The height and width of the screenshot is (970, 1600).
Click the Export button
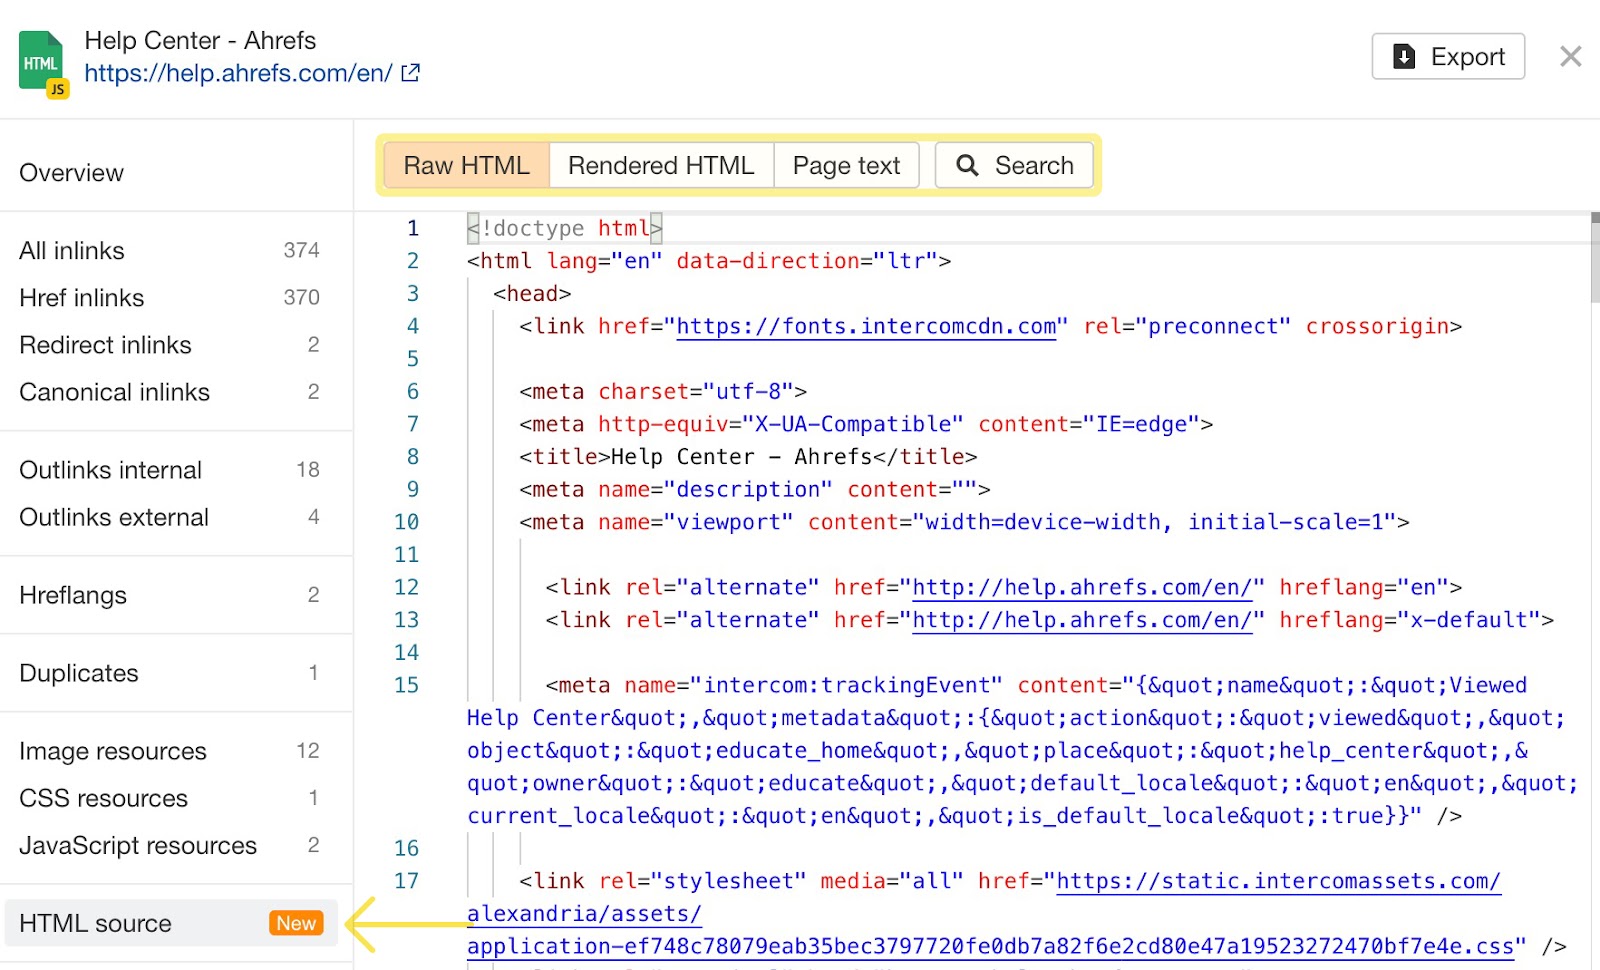pos(1448,57)
